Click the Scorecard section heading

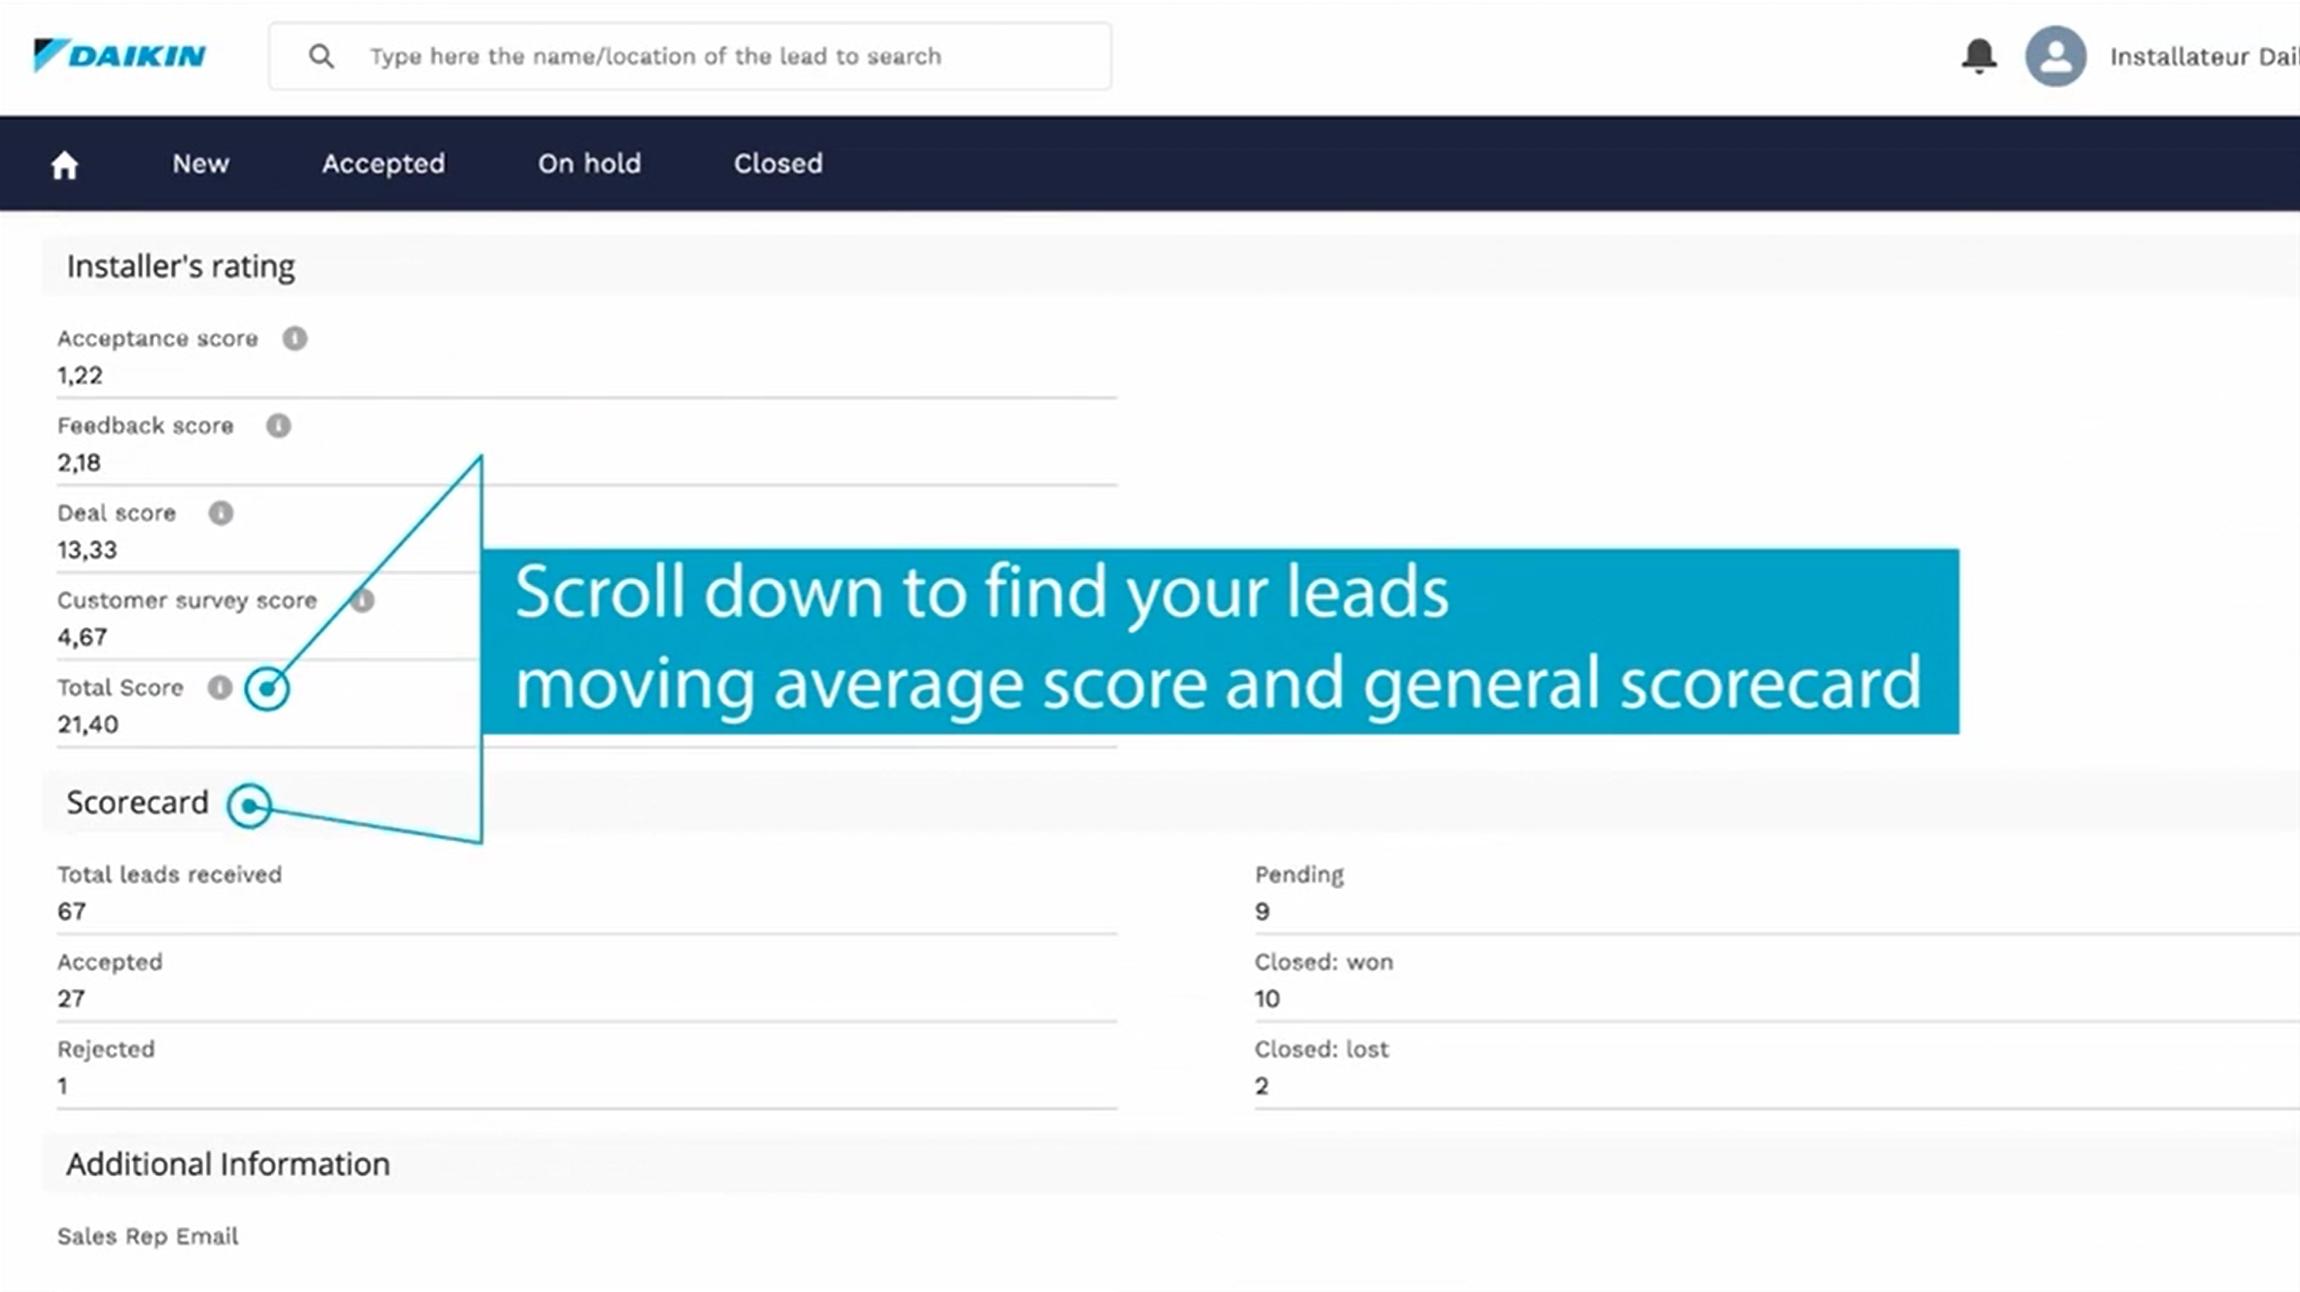click(137, 801)
